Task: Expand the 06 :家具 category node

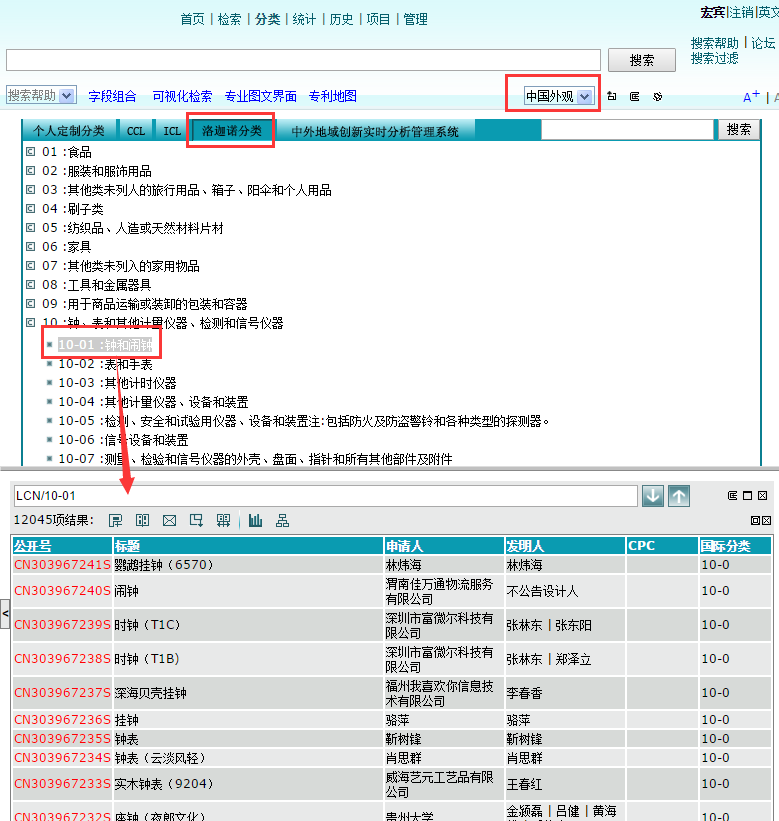Action: tap(31, 247)
